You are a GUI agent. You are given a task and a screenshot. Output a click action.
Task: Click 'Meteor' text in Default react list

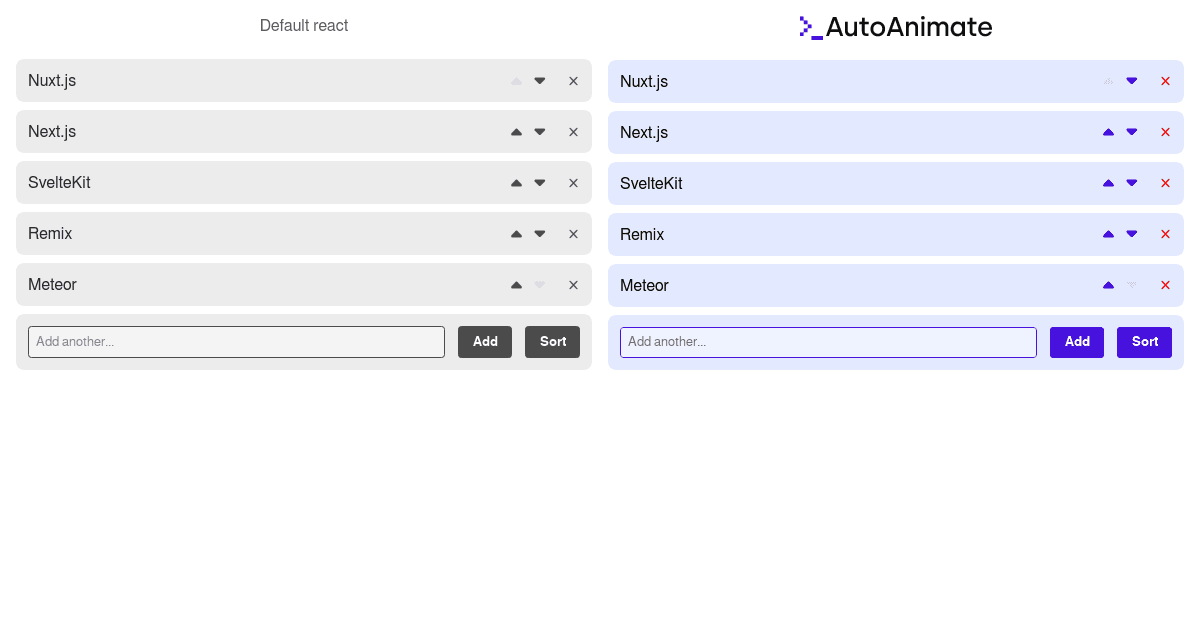[52, 285]
